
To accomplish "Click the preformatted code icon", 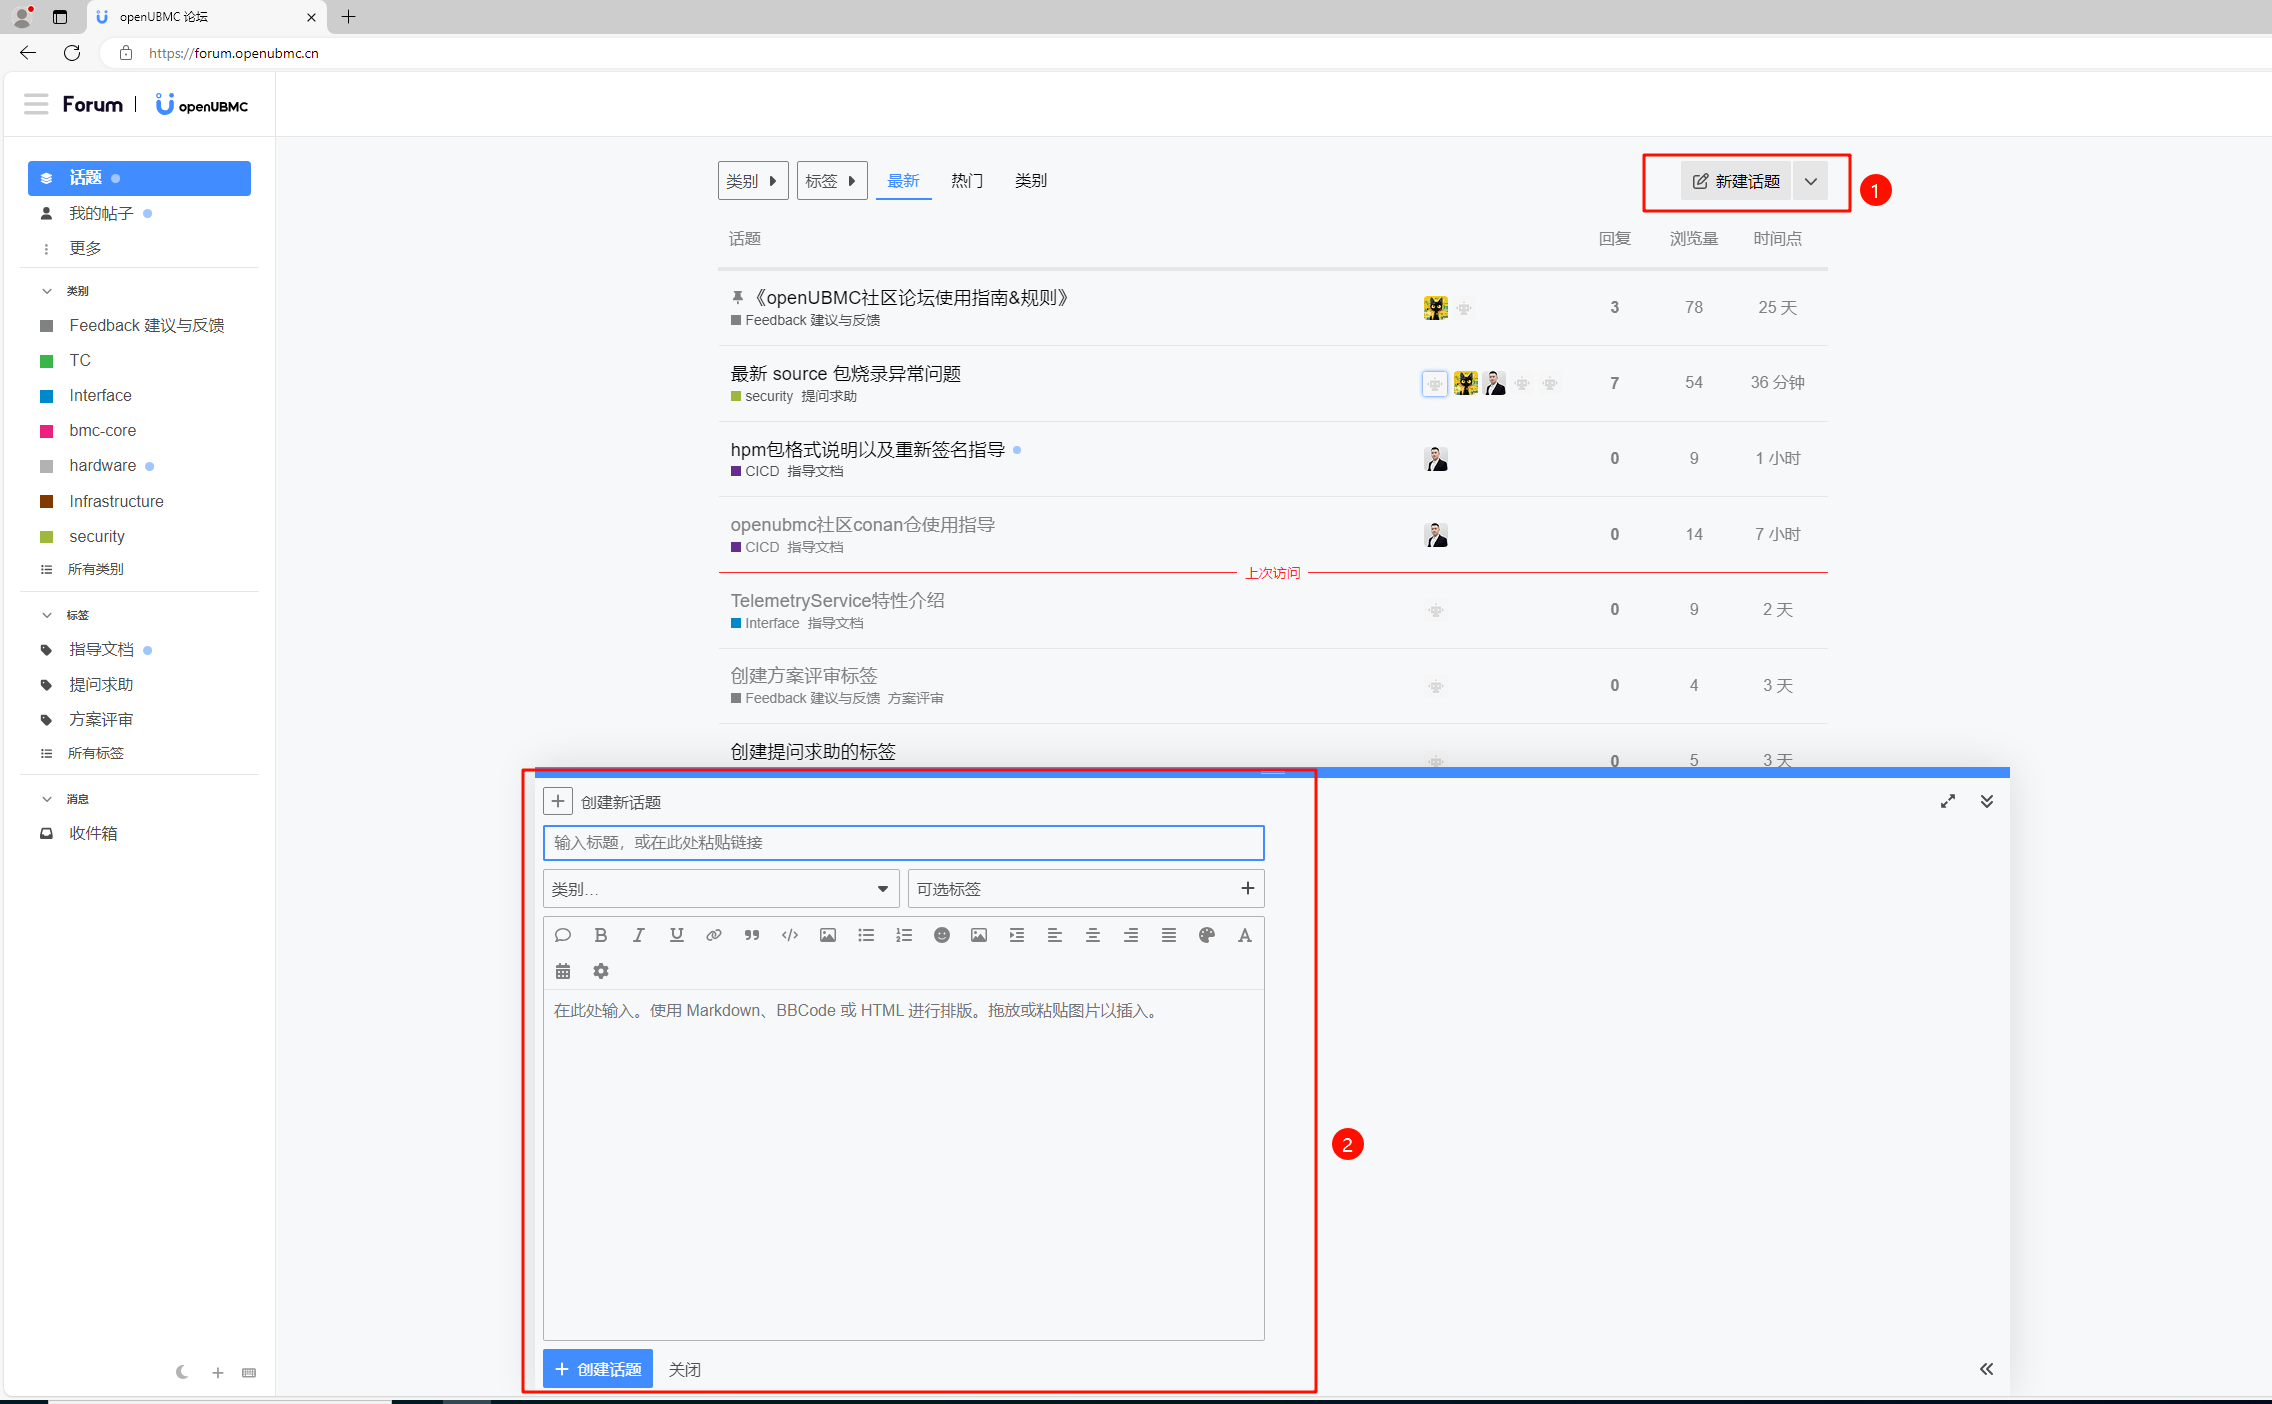I will coord(790,935).
